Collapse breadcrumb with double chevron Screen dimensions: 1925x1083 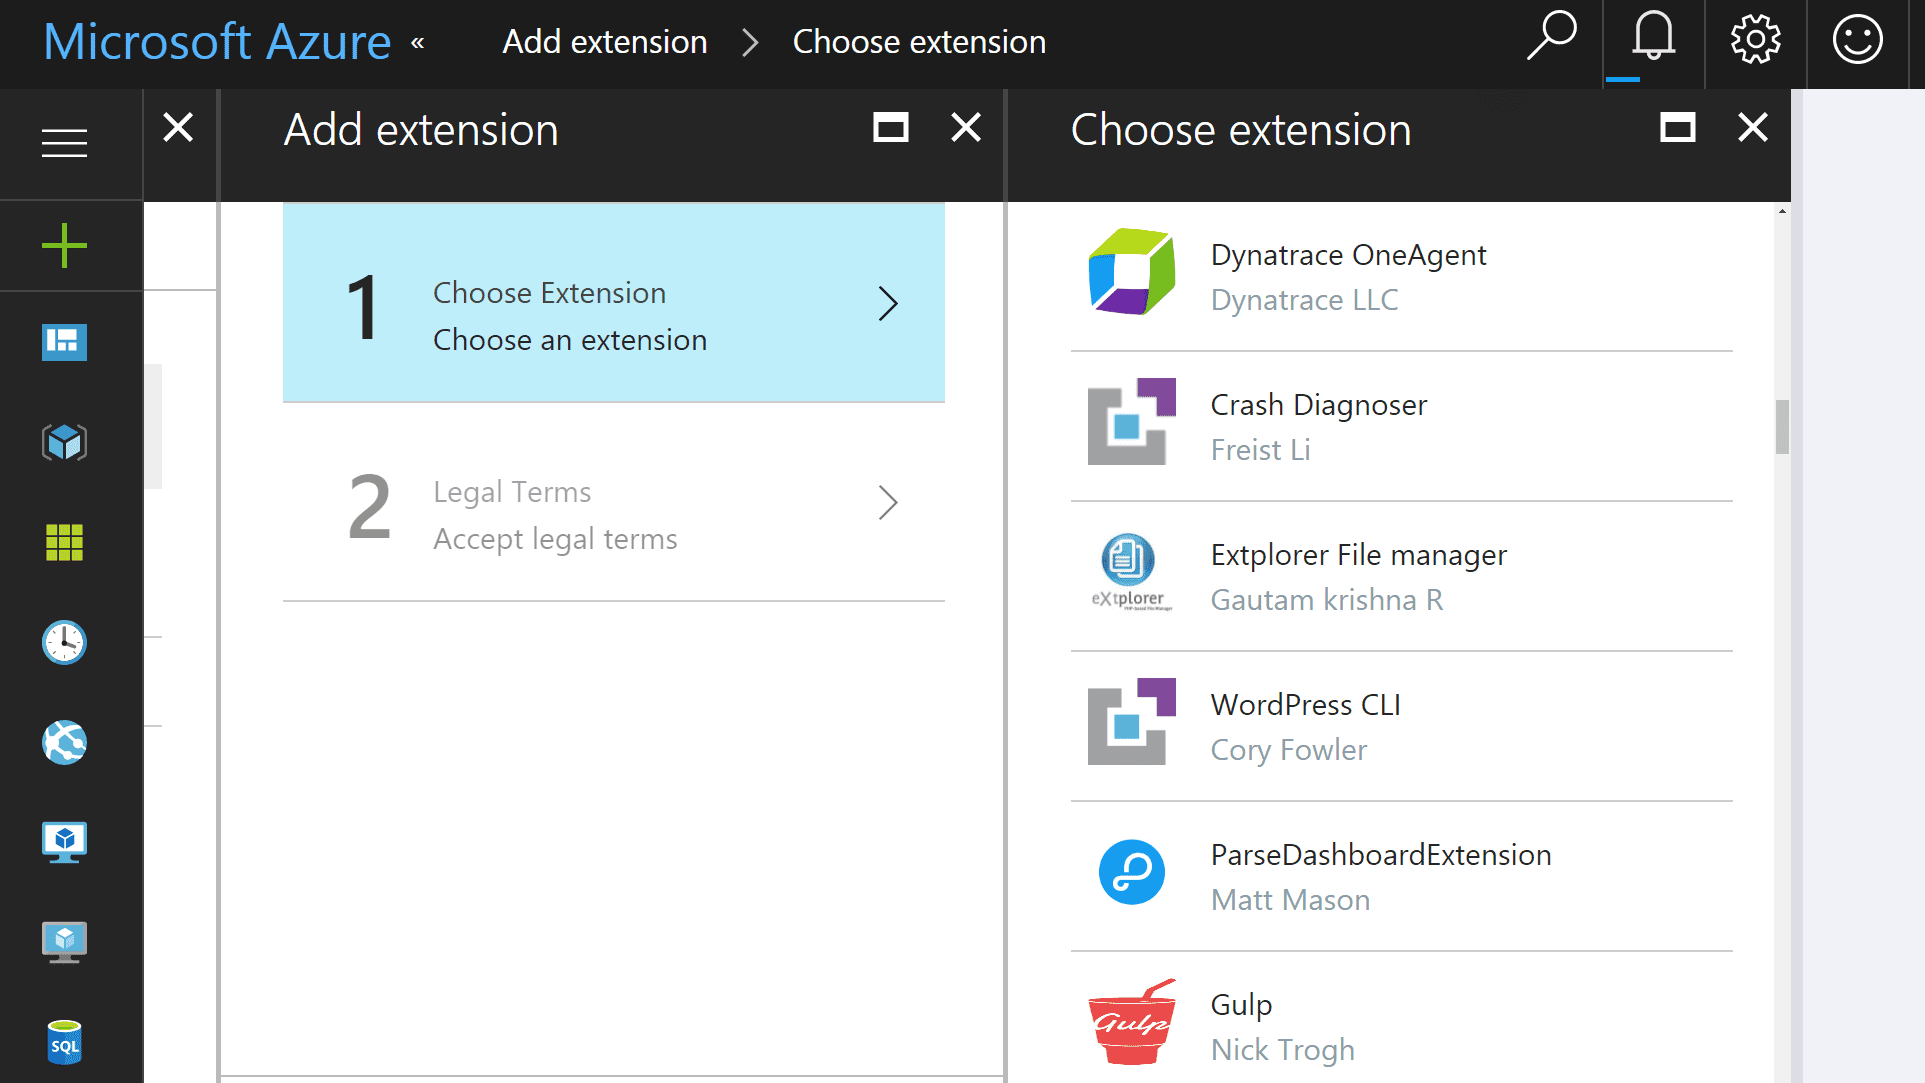tap(418, 43)
